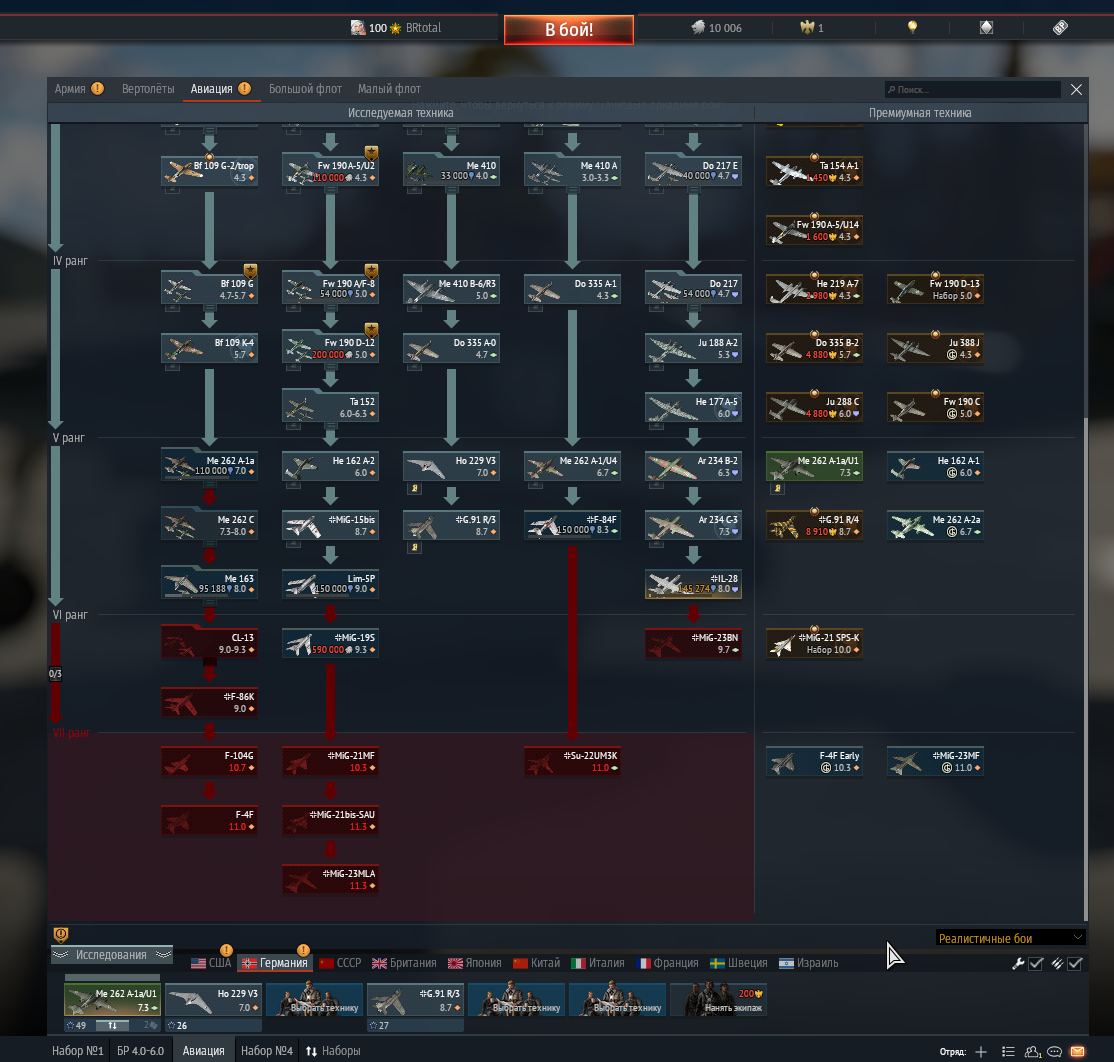Open the Реалистичные бои game mode dropdown
This screenshot has width=1114, height=1062.
click(1010, 938)
